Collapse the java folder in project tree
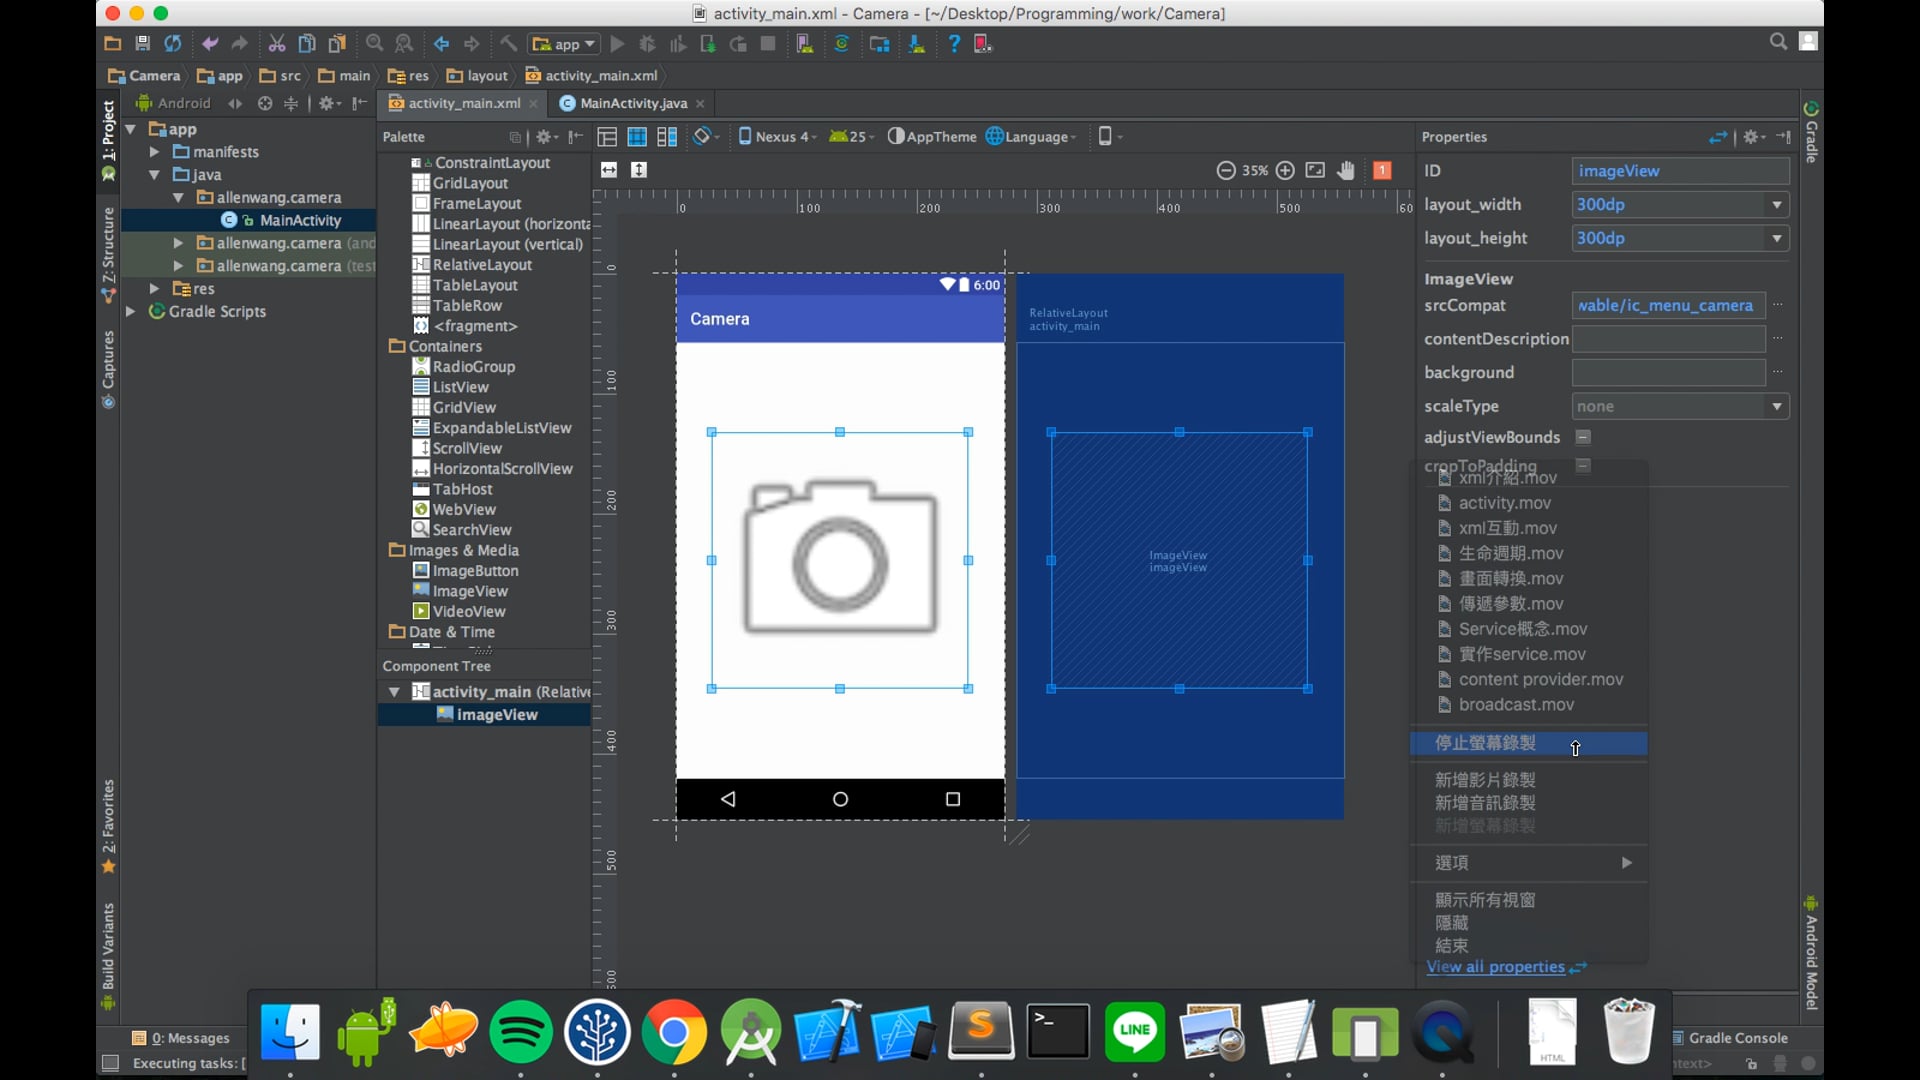This screenshot has width=1920, height=1080. pyautogui.click(x=155, y=175)
